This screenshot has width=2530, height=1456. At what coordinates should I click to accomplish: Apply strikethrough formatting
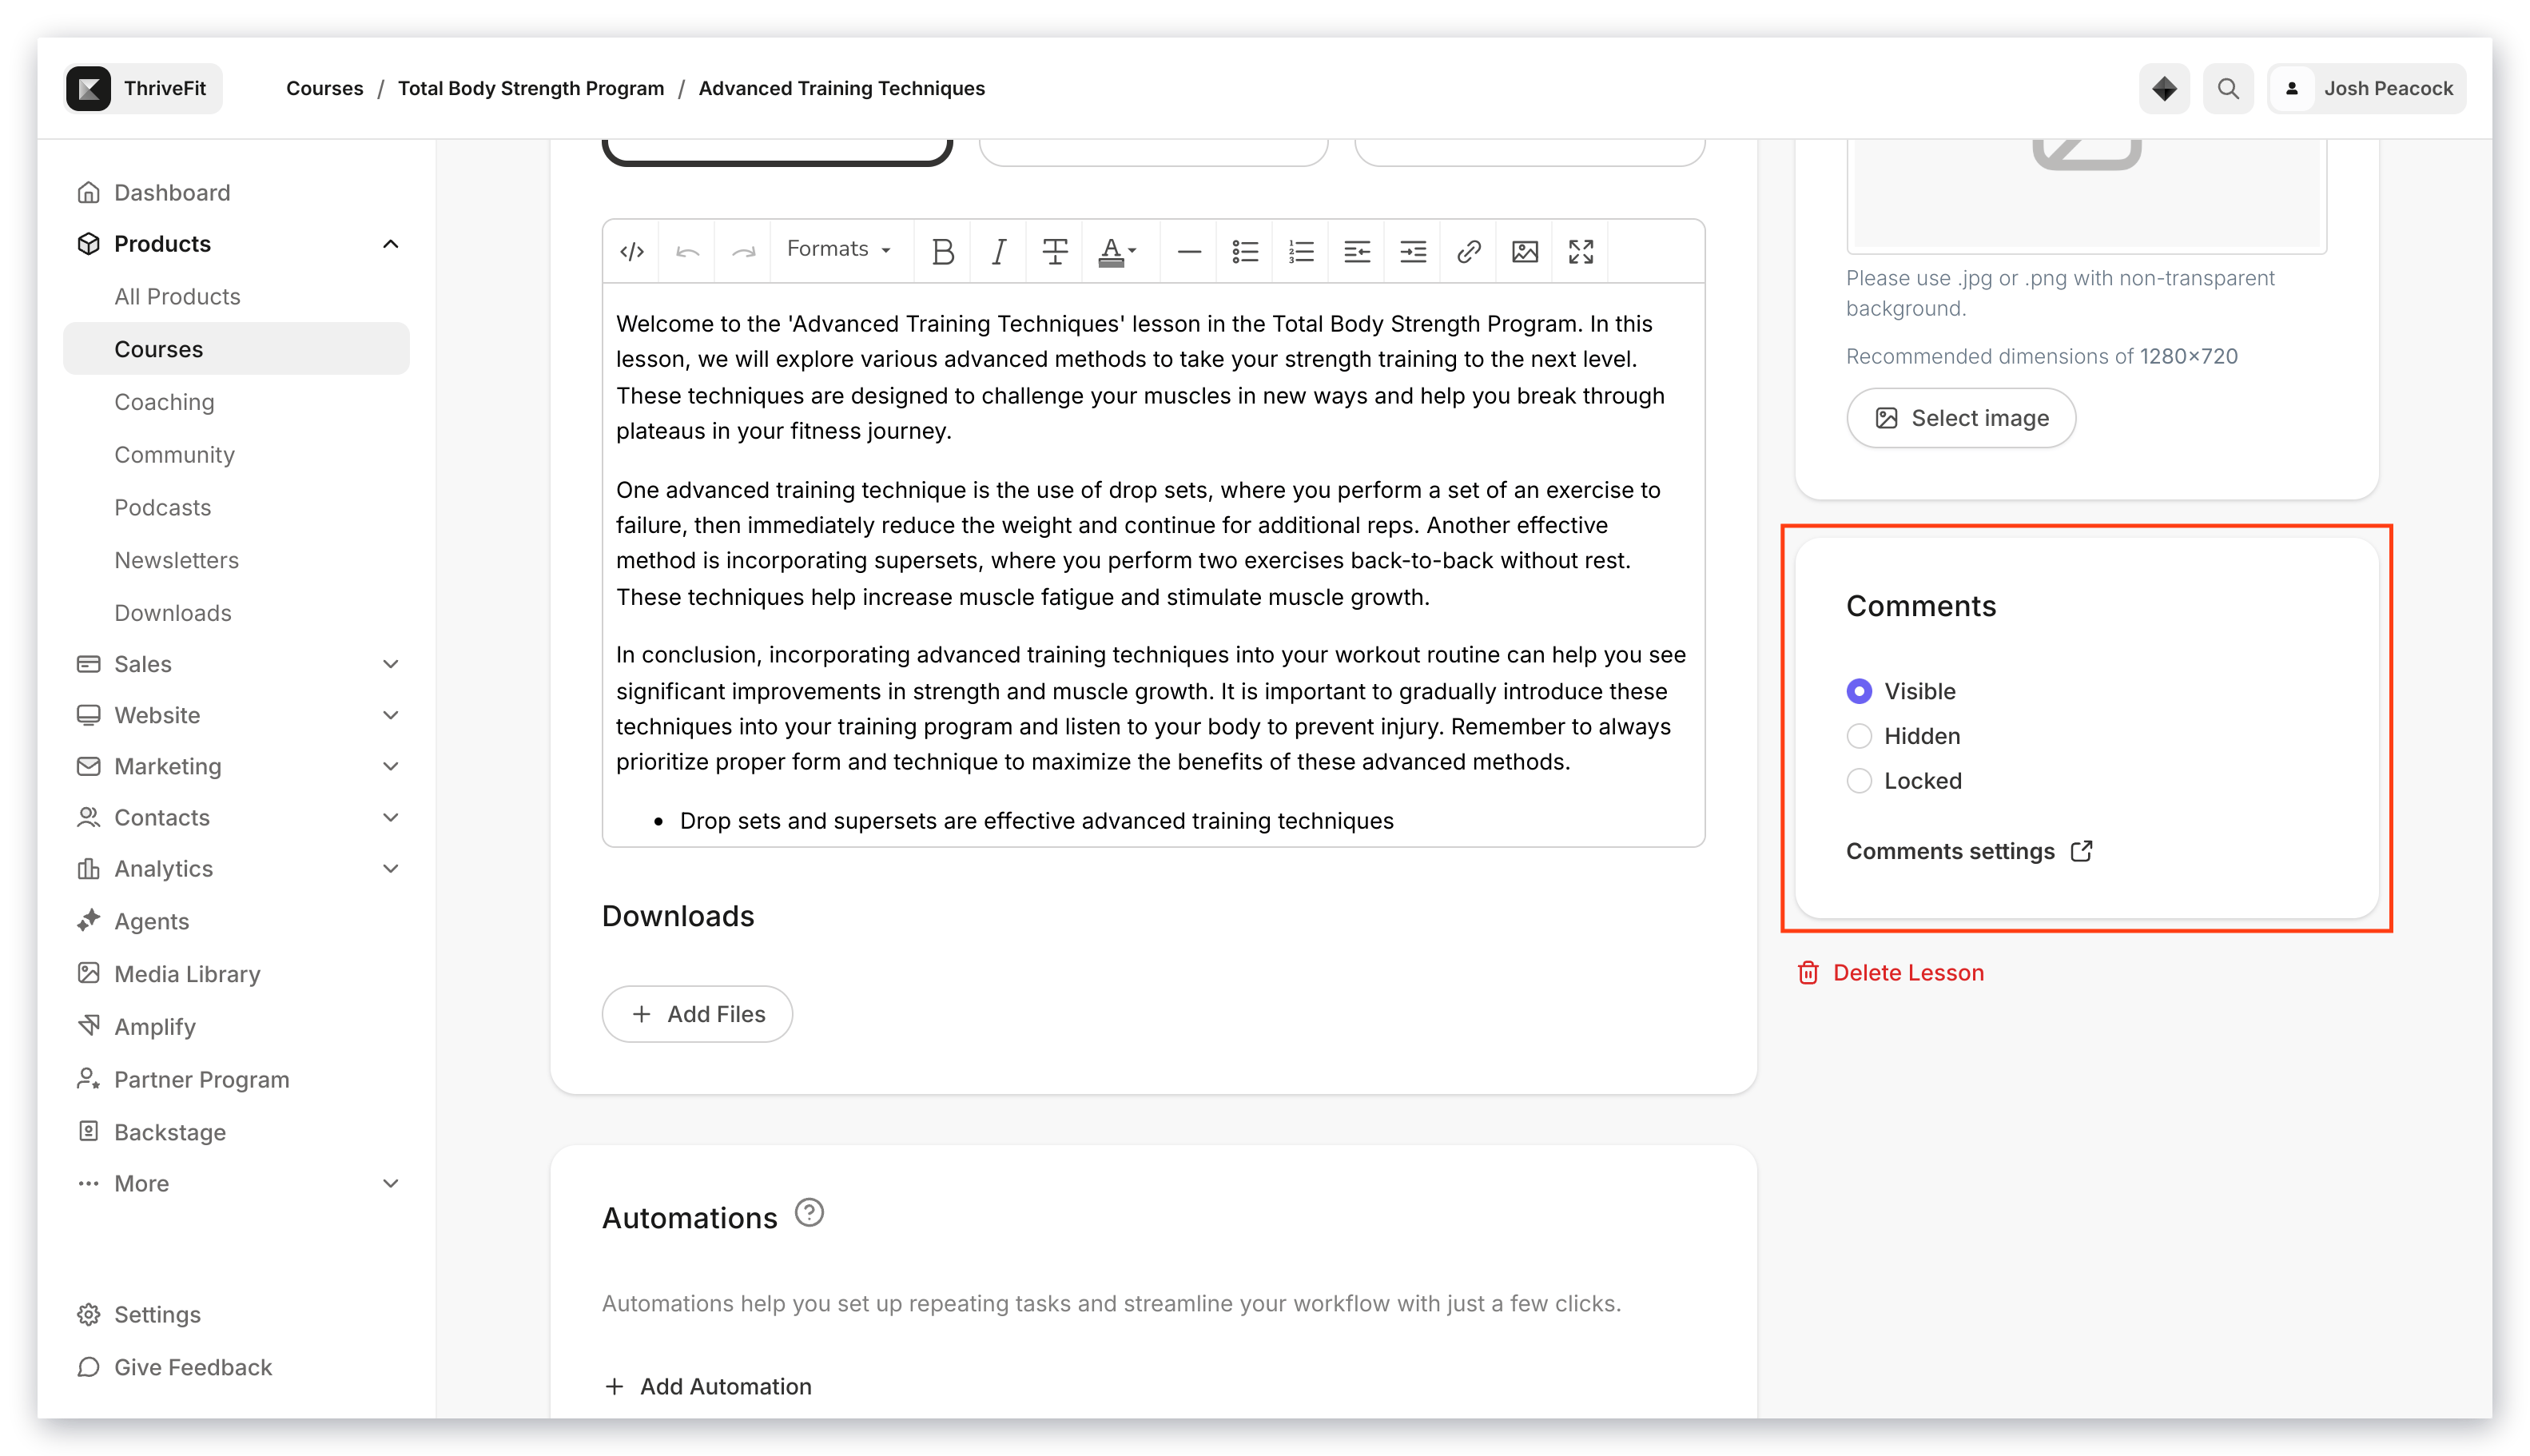(x=1054, y=251)
